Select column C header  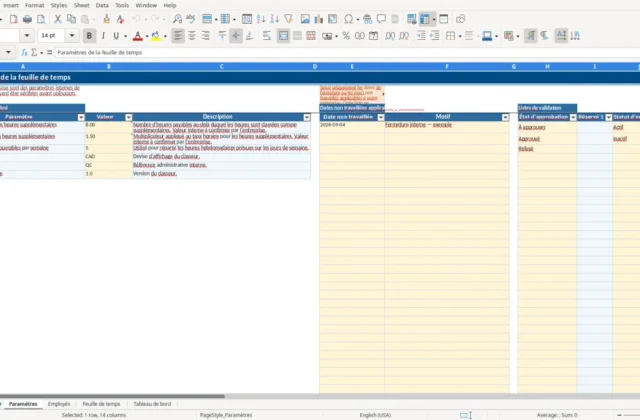coord(221,66)
